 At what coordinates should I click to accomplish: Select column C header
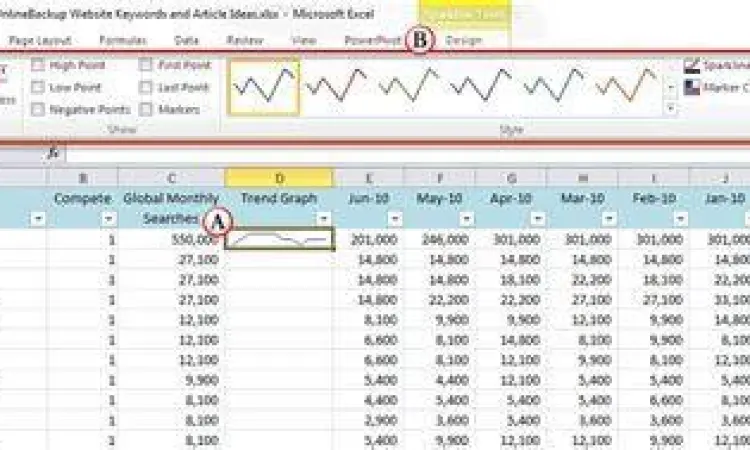pyautogui.click(x=171, y=178)
